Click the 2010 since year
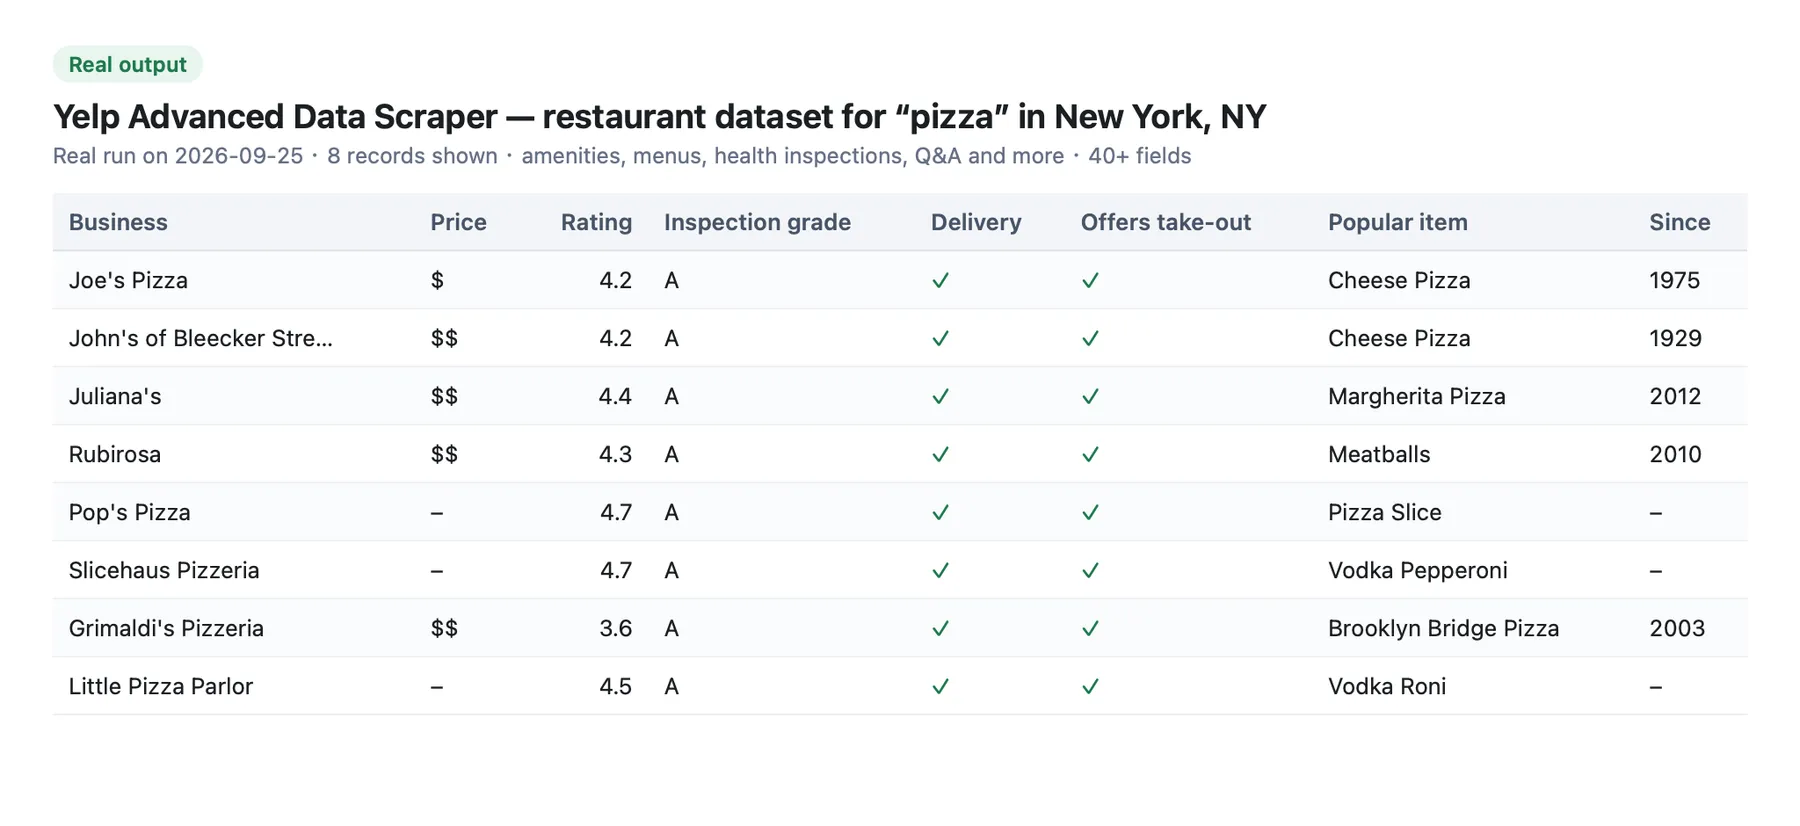 point(1675,454)
